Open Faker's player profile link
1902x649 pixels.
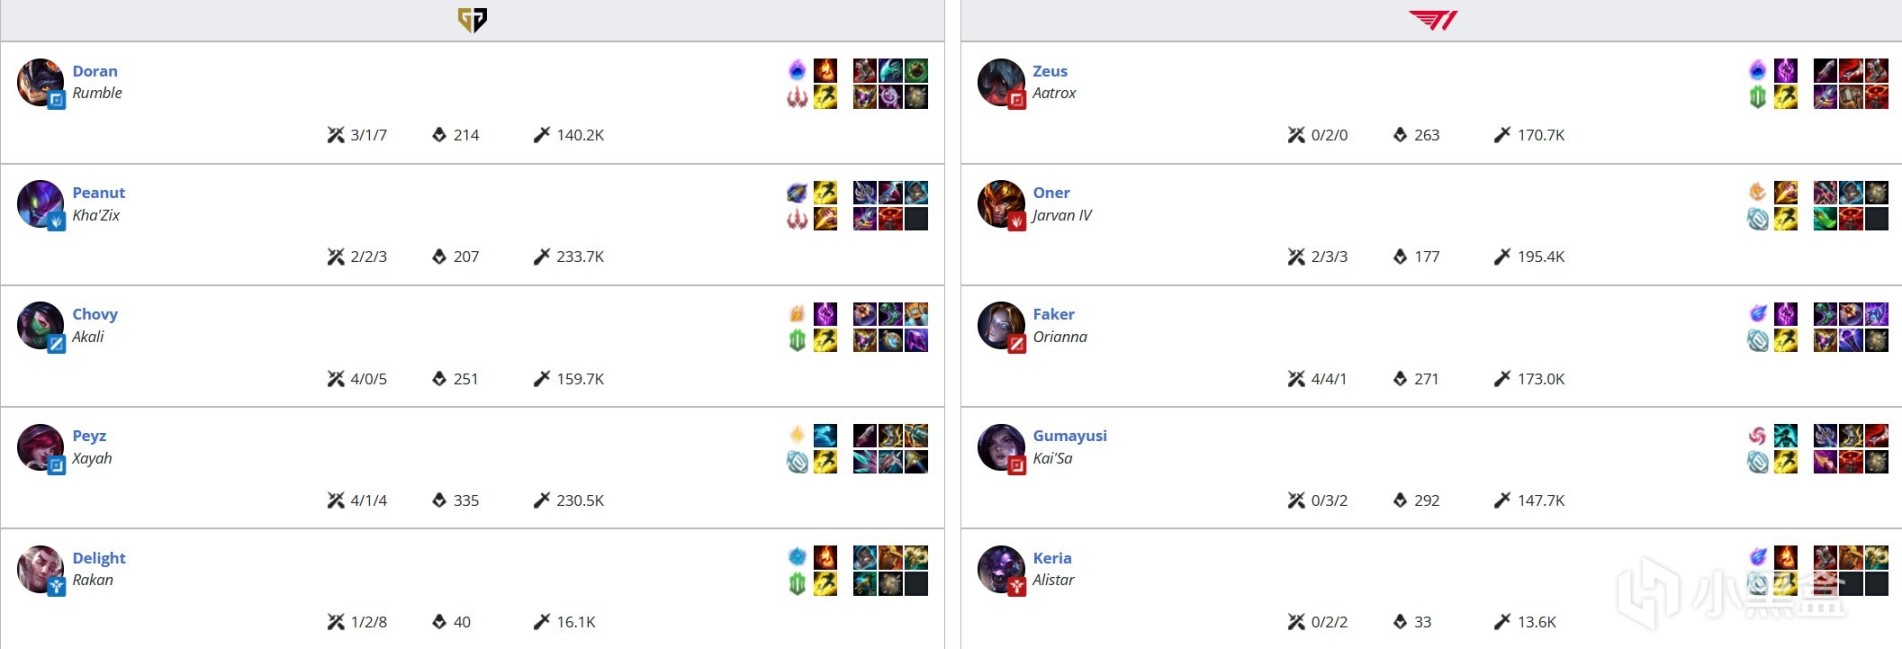pyautogui.click(x=1053, y=314)
